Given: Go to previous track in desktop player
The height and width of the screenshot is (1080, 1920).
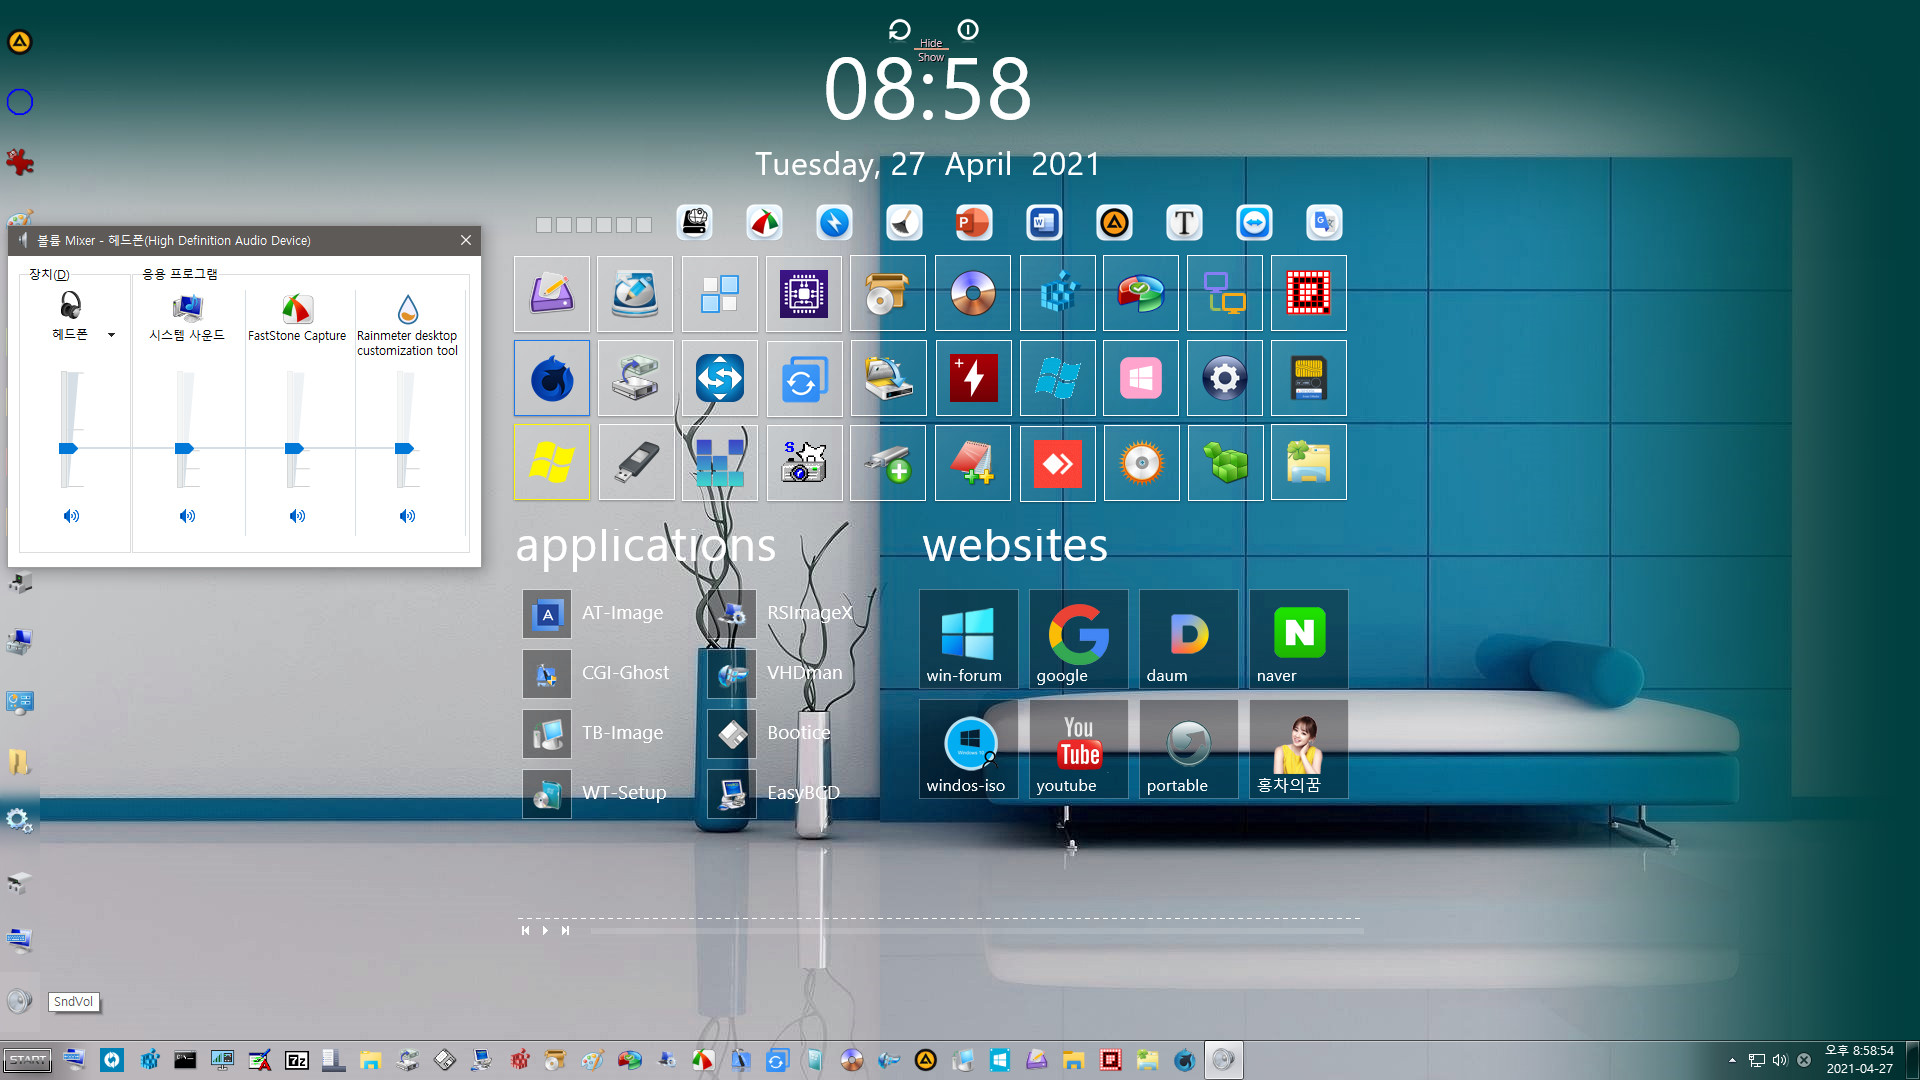Looking at the screenshot, I should pos(525,931).
